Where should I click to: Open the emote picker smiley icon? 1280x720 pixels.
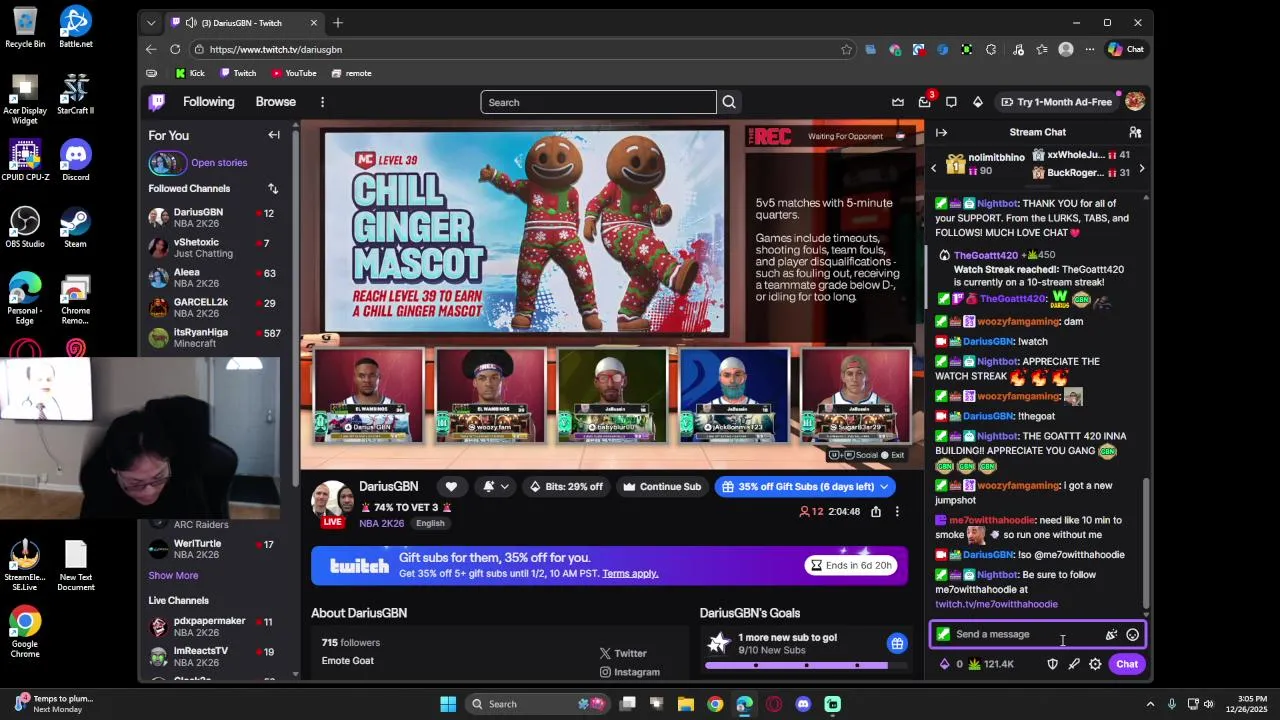coord(1132,634)
